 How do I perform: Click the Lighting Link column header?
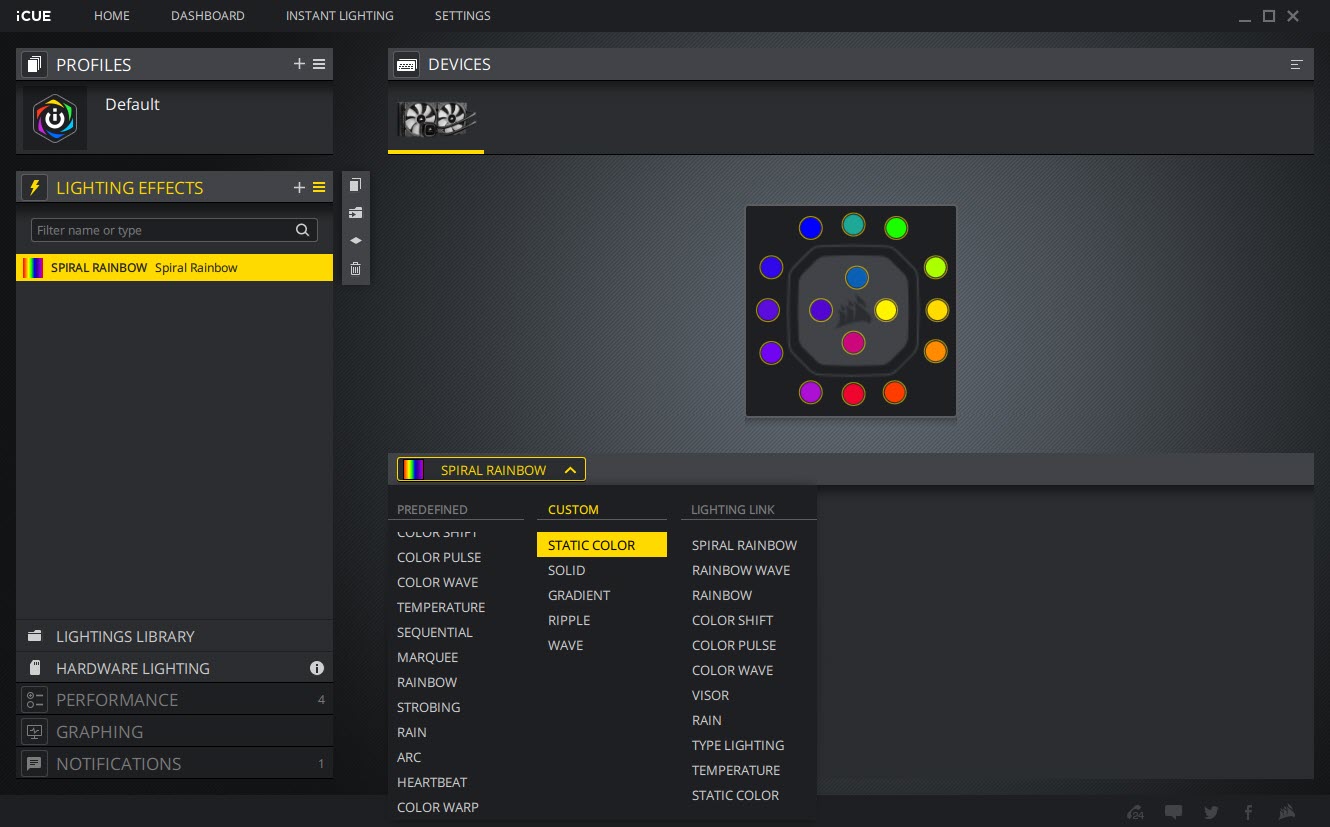[x=733, y=509]
